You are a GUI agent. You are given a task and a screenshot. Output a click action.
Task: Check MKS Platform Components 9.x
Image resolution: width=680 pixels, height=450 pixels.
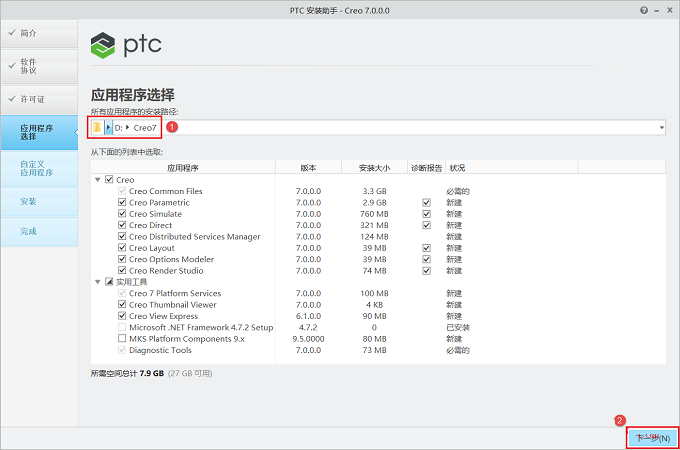point(122,339)
